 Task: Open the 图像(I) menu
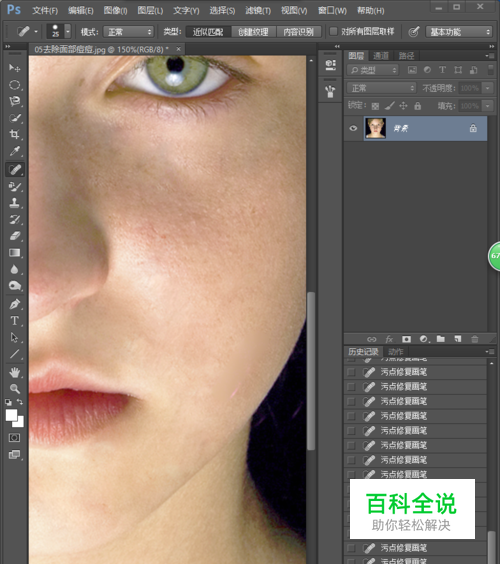tap(115, 11)
